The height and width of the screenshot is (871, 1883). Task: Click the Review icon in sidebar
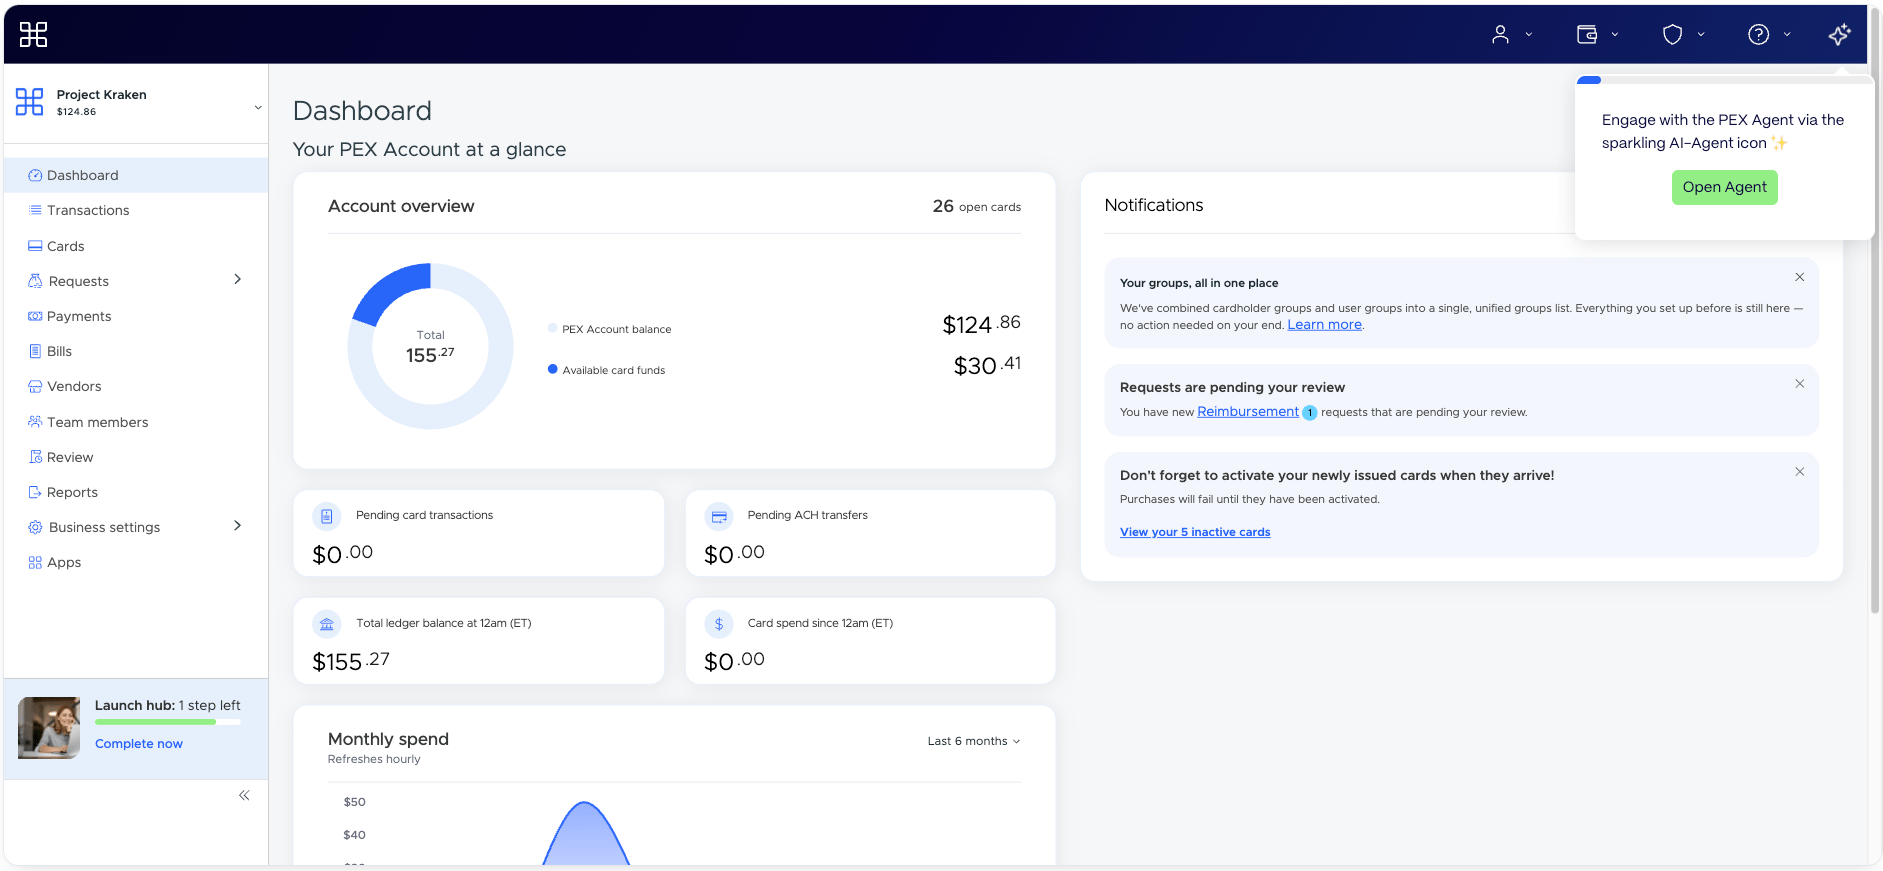[x=35, y=457]
